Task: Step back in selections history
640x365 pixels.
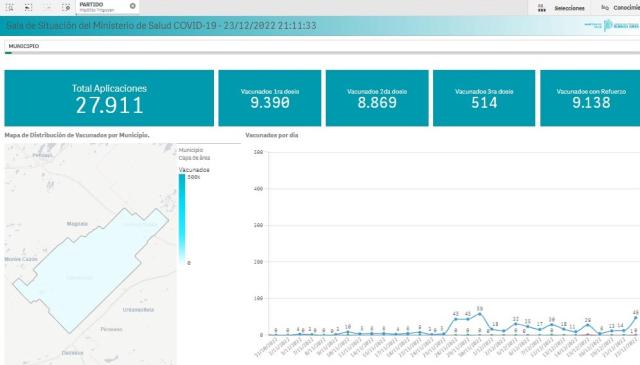Action: [x=28, y=7]
